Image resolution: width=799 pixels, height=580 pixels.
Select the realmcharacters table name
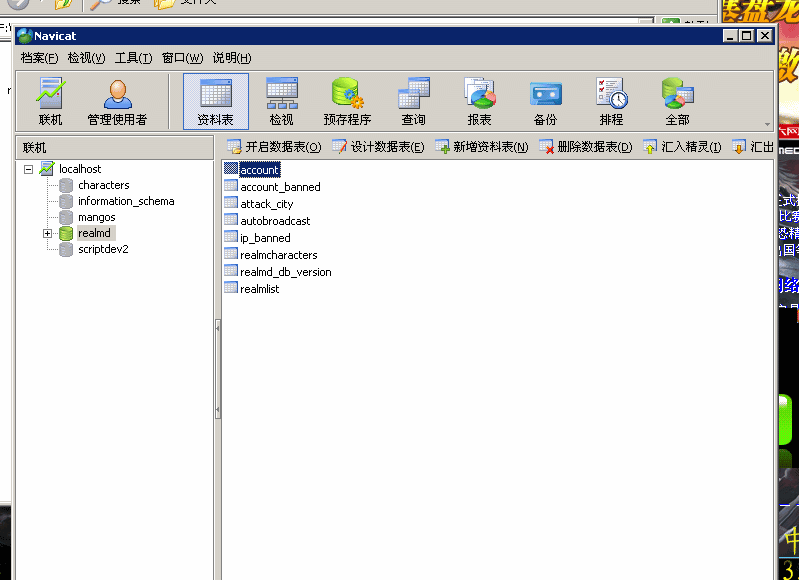point(279,255)
